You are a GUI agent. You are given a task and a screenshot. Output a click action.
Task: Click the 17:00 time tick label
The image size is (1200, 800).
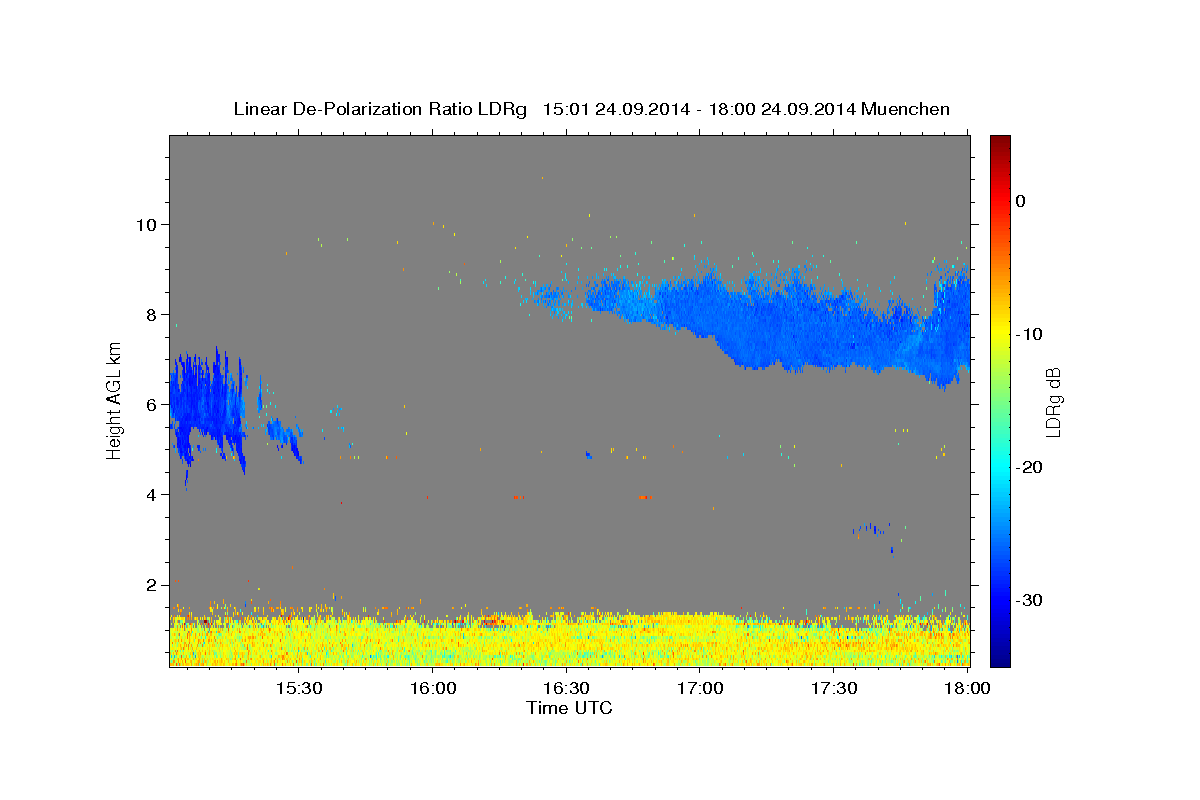pyautogui.click(x=700, y=689)
